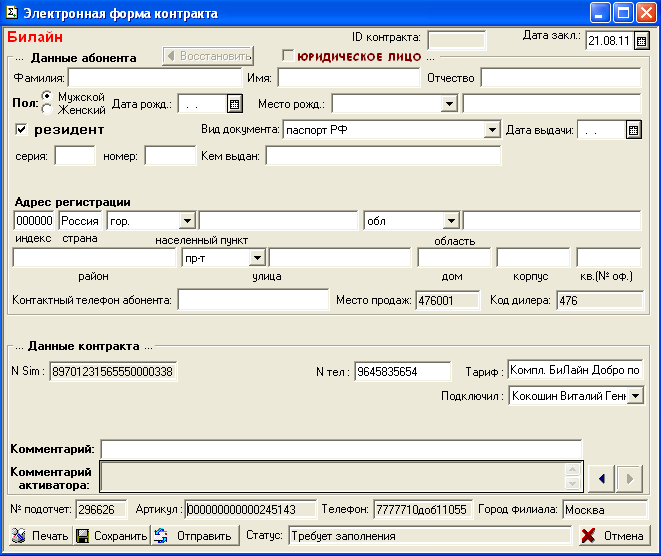This screenshot has width=661, height=556.
Task: Open calendar for contract conclusion date
Action: [641, 41]
